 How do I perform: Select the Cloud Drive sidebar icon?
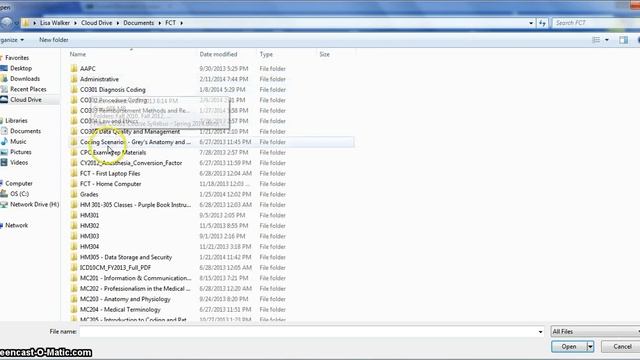pyautogui.click(x=4, y=100)
